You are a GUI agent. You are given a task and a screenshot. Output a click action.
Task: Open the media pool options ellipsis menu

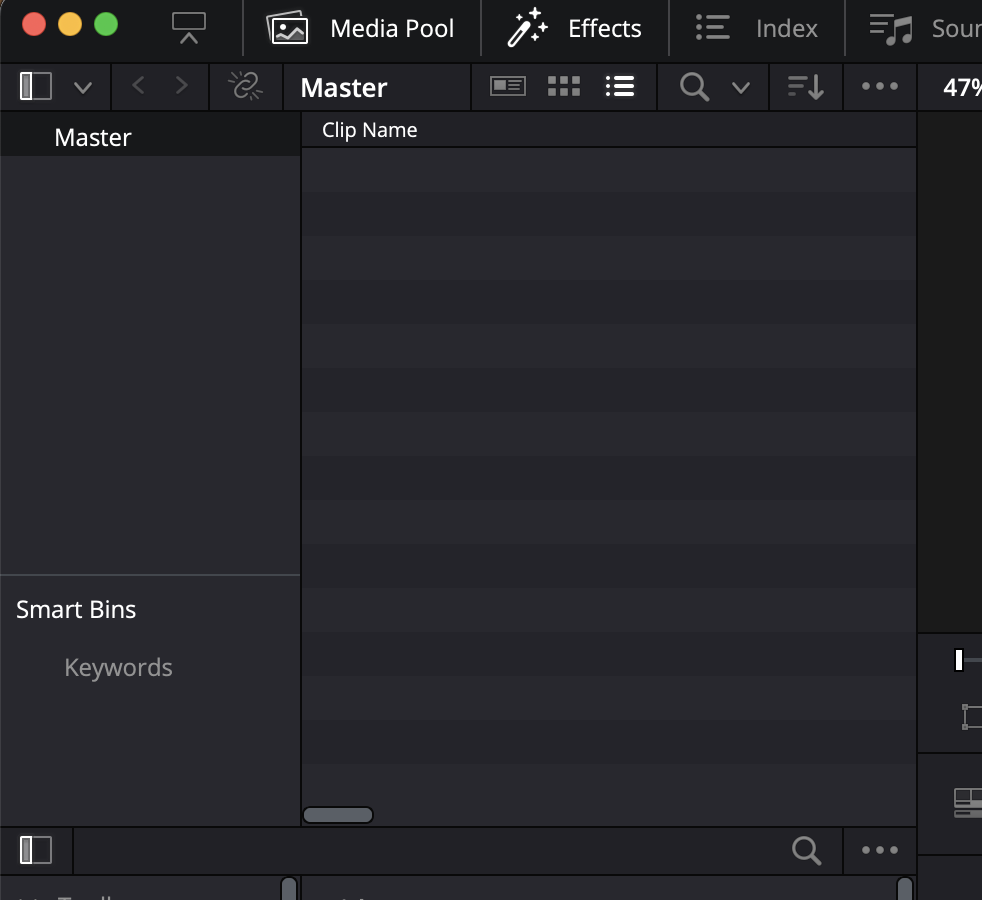click(x=880, y=87)
